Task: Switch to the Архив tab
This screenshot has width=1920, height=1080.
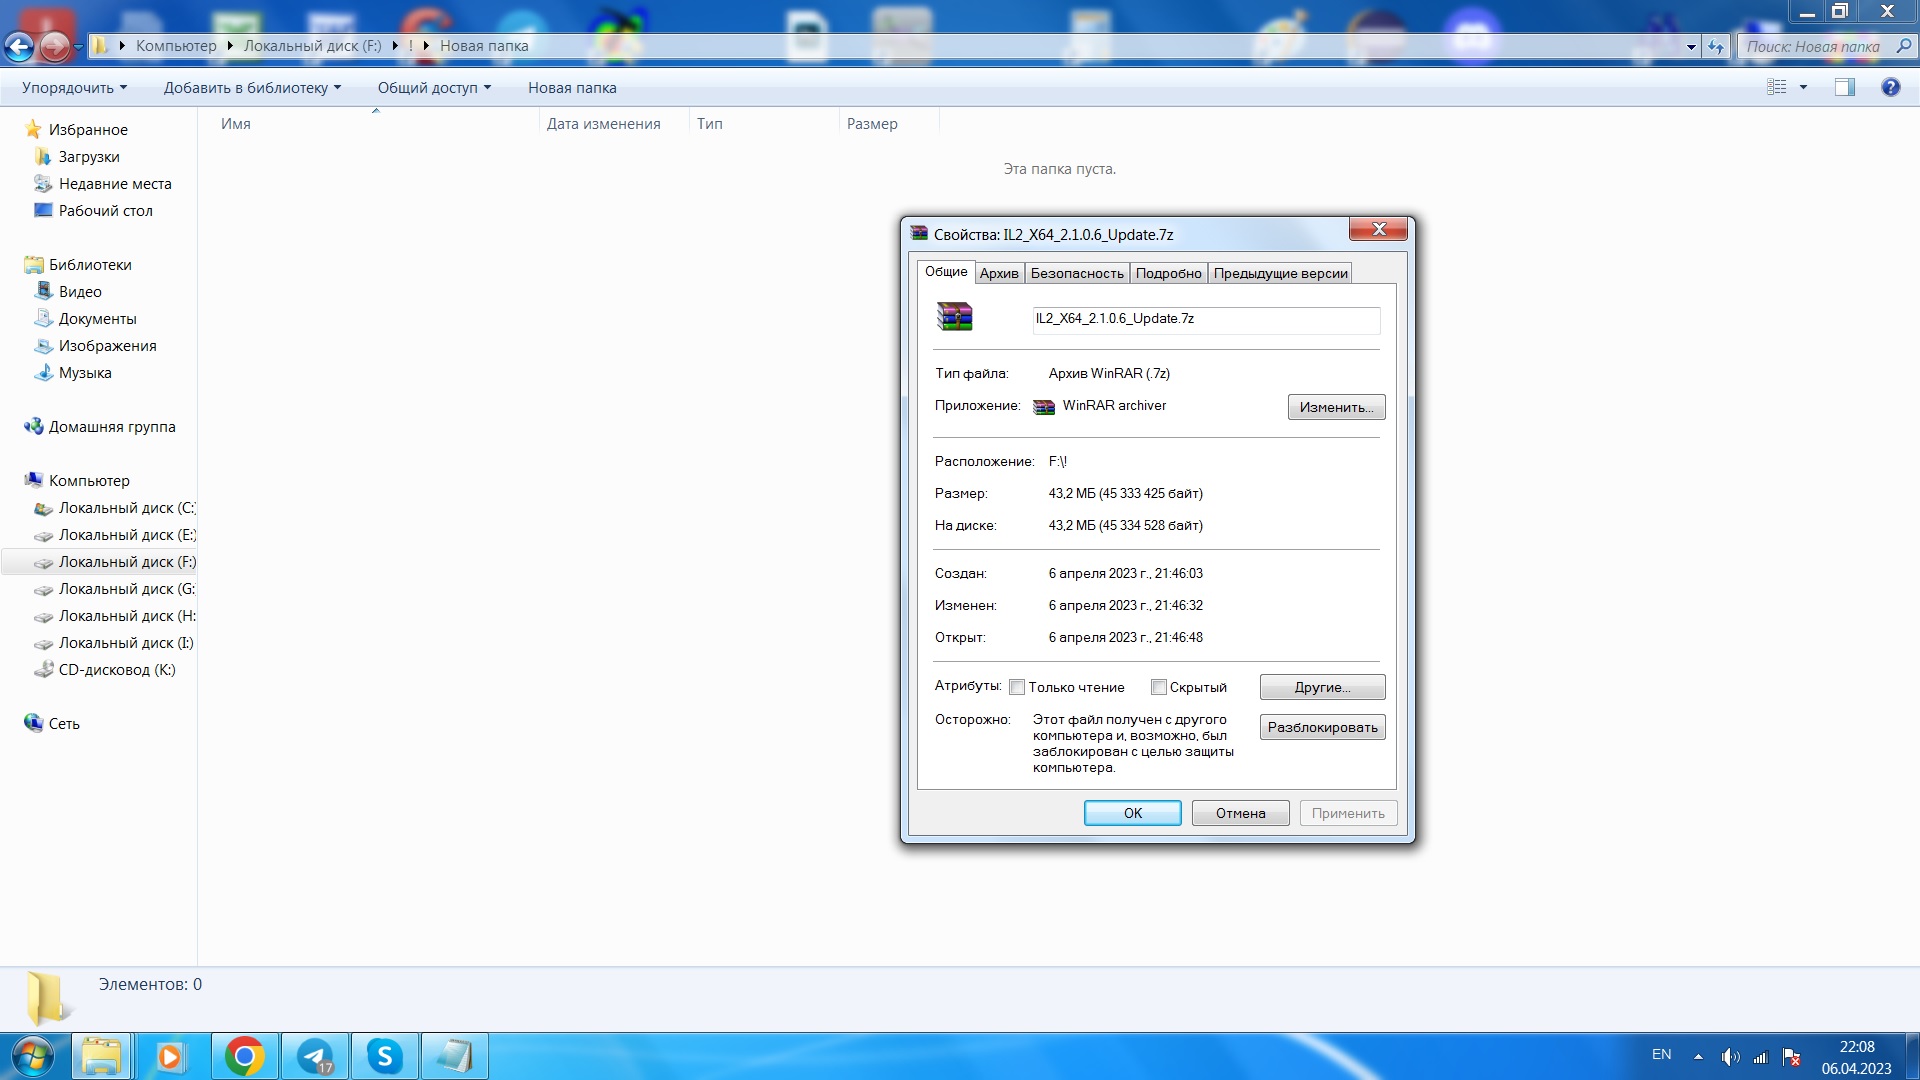Action: point(999,273)
